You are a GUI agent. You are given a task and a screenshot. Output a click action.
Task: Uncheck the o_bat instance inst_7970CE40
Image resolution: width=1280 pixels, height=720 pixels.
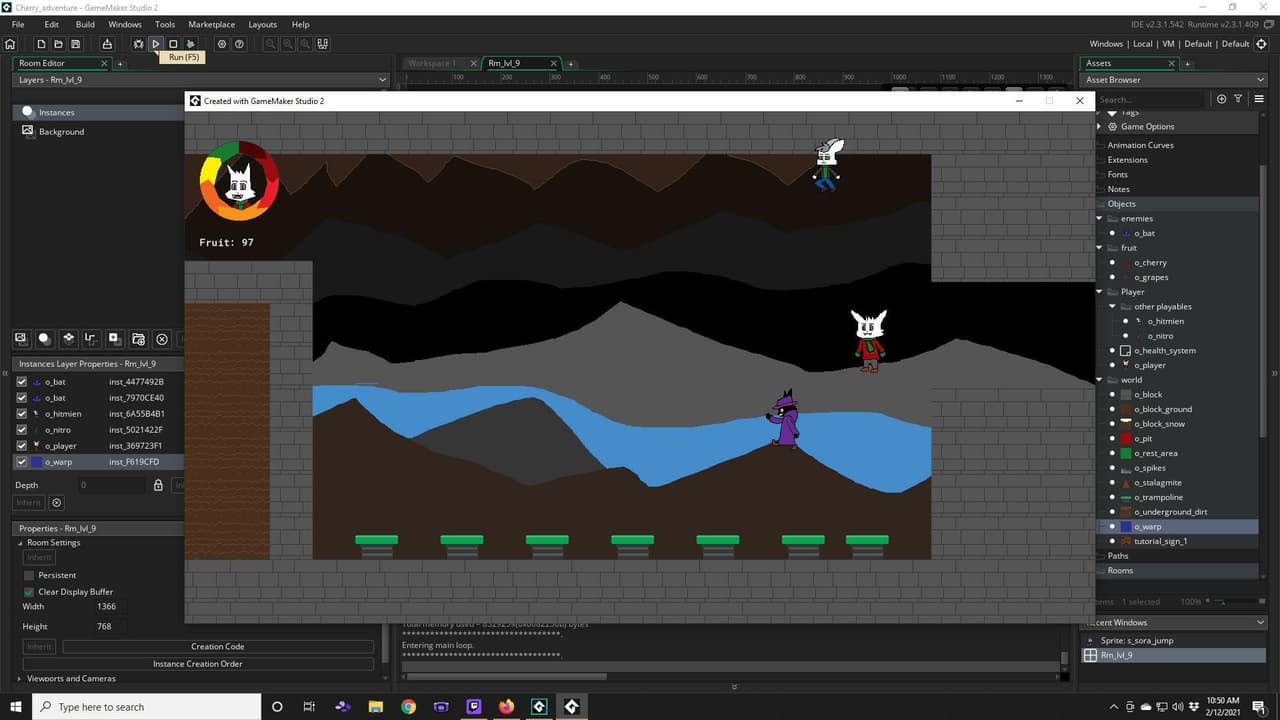click(x=22, y=398)
